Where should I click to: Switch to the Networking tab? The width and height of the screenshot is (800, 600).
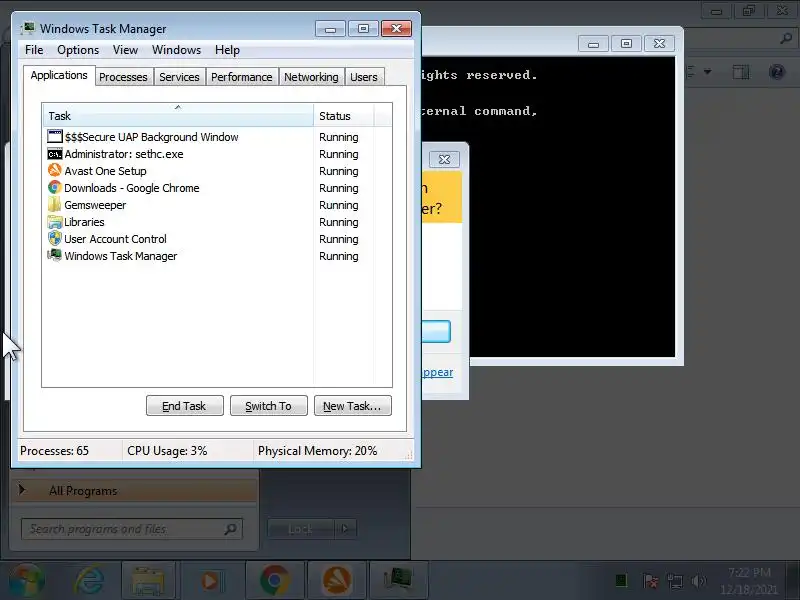click(x=311, y=77)
